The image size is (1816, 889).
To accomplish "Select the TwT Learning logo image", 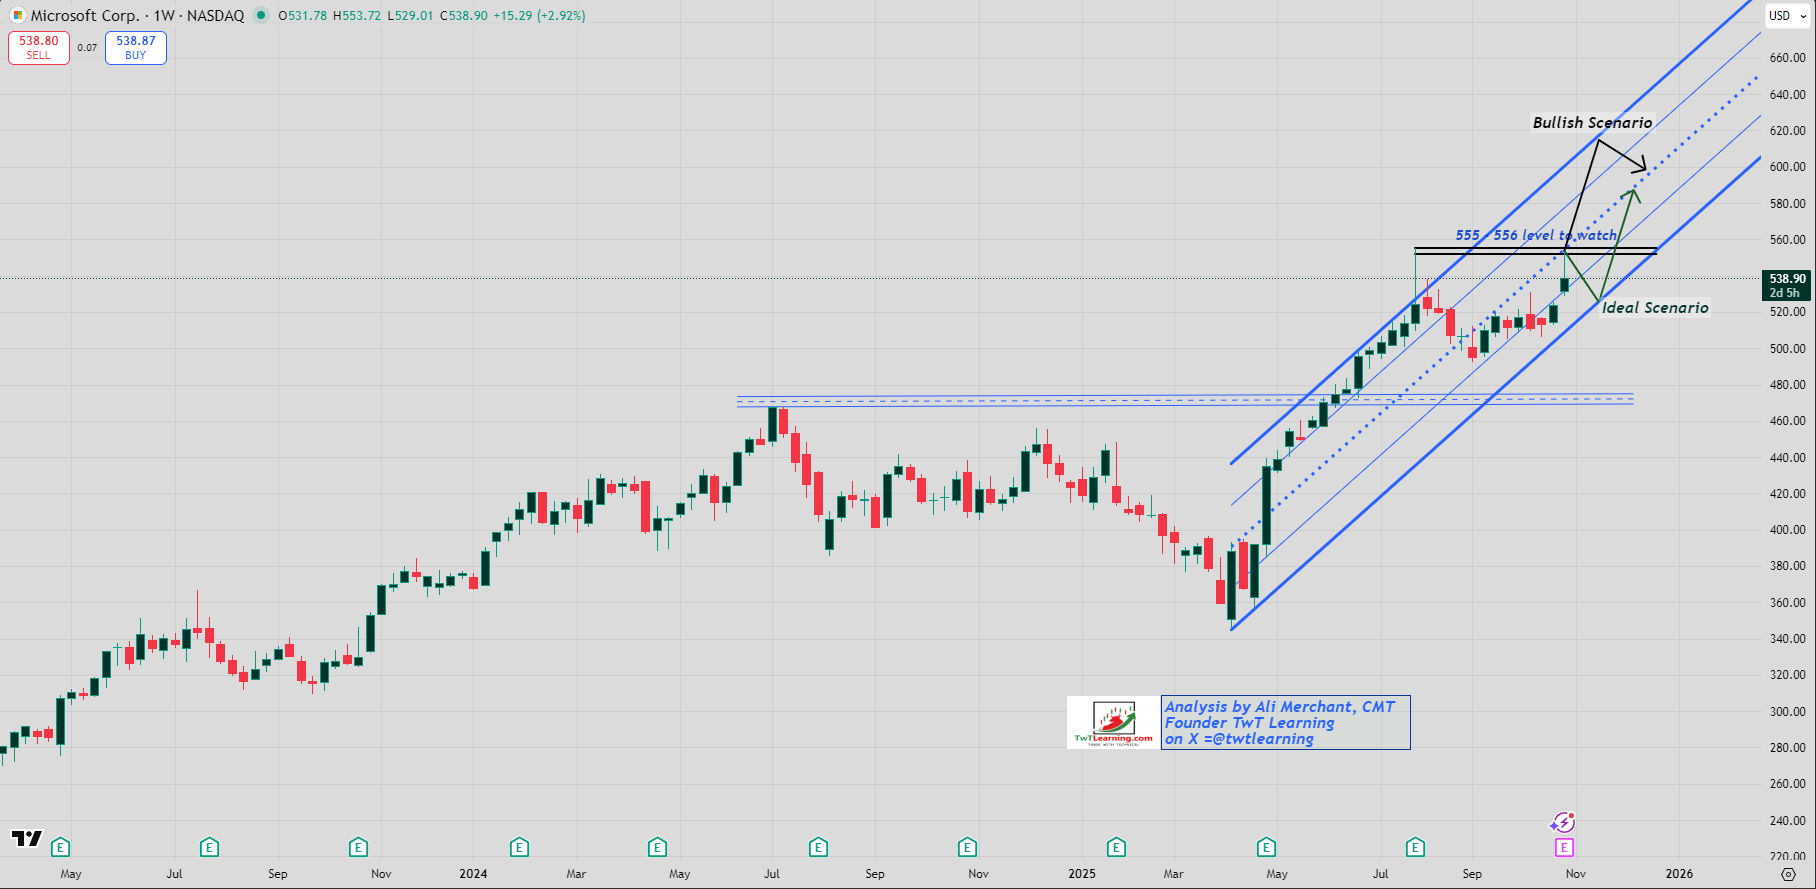I will pos(1113,723).
